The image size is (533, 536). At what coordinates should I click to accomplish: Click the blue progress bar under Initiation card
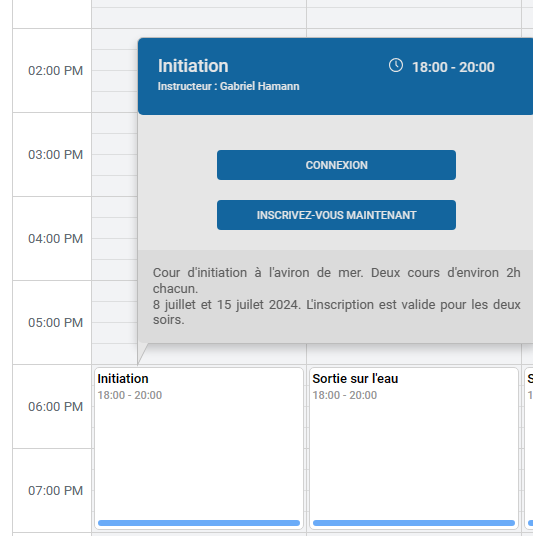(x=199, y=523)
